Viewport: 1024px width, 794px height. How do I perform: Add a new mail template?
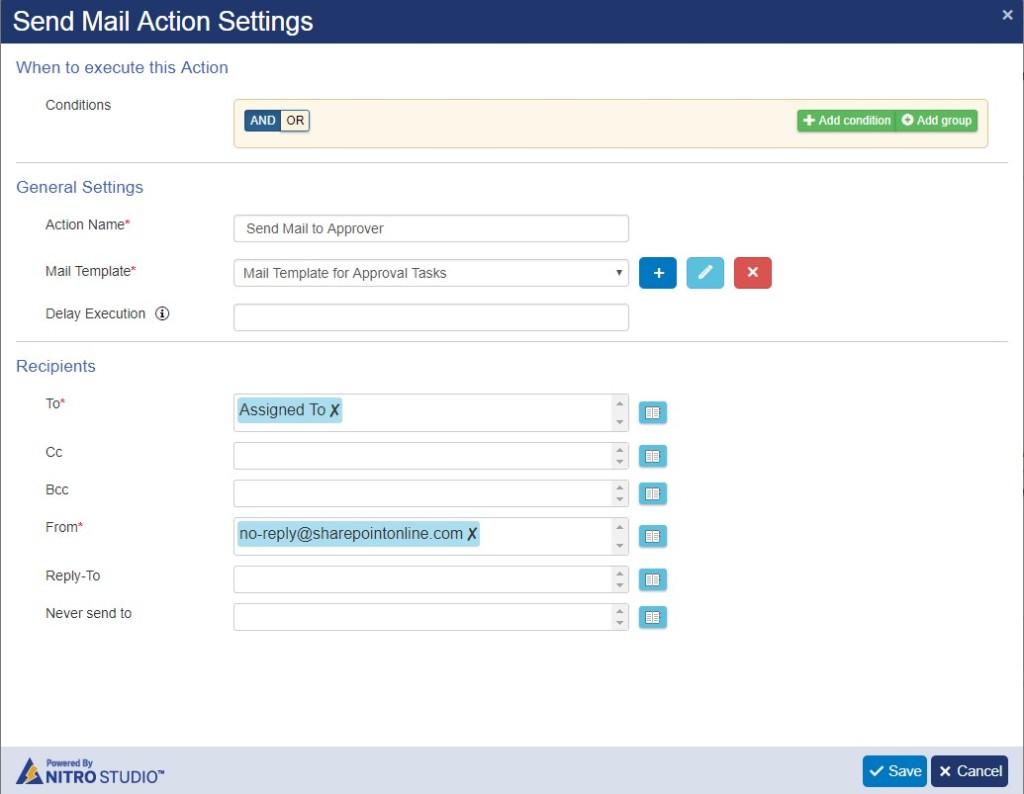(x=657, y=272)
